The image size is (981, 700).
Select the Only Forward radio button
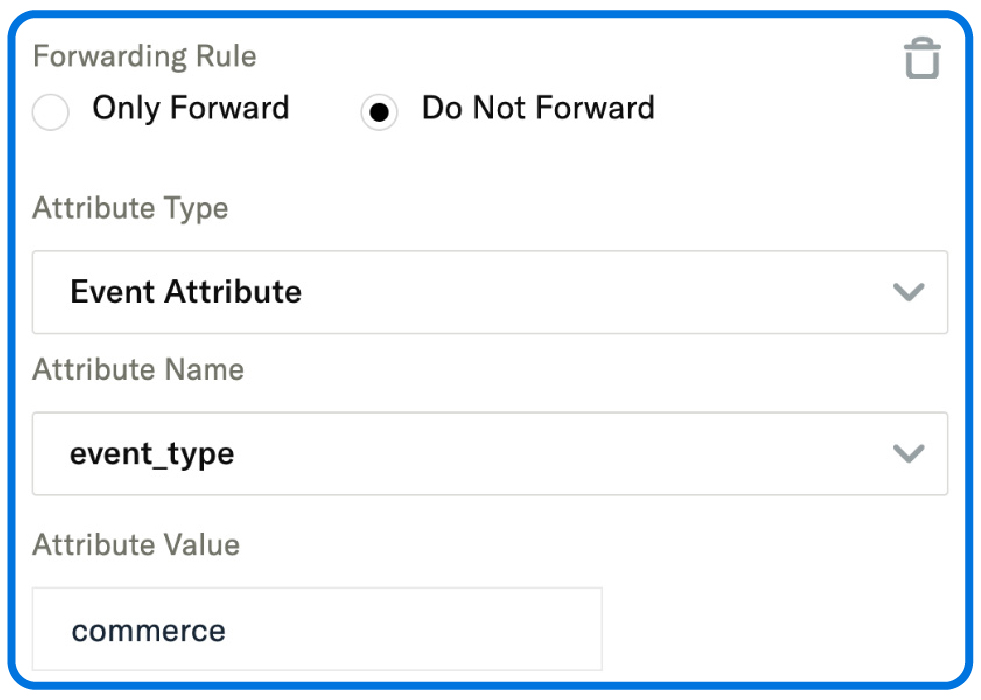(x=50, y=113)
